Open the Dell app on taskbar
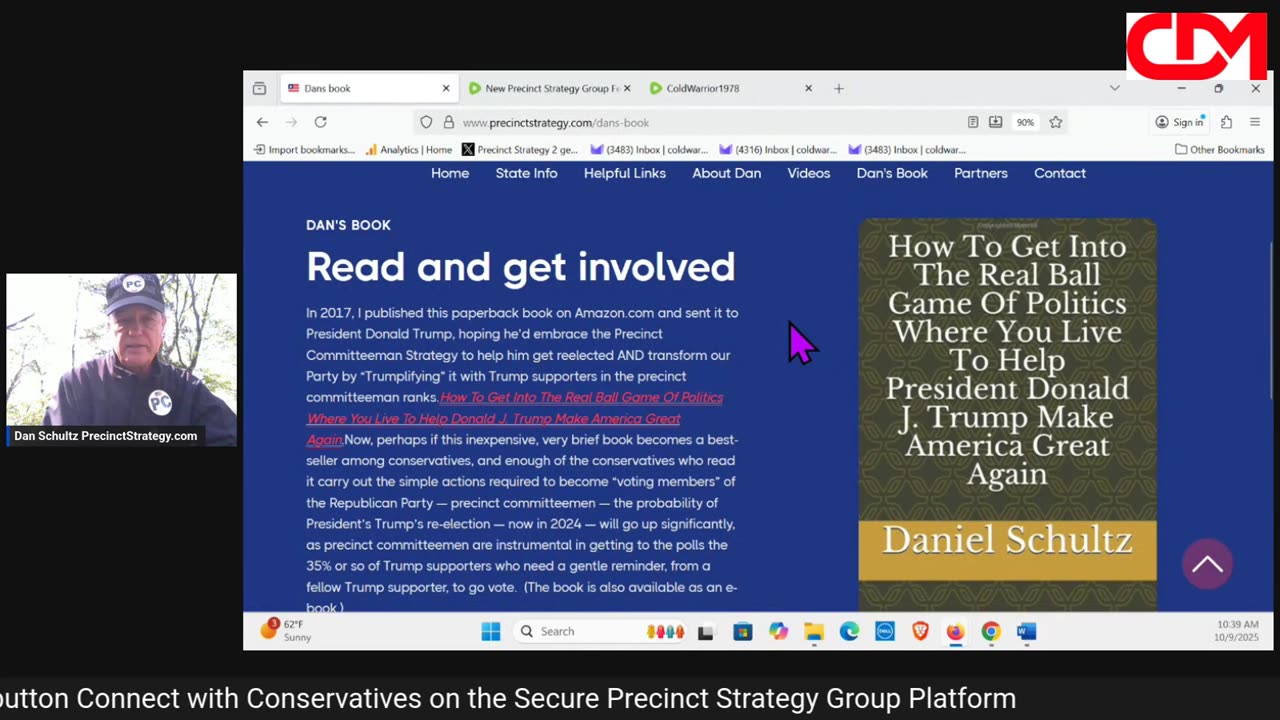1280x720 pixels. (885, 631)
